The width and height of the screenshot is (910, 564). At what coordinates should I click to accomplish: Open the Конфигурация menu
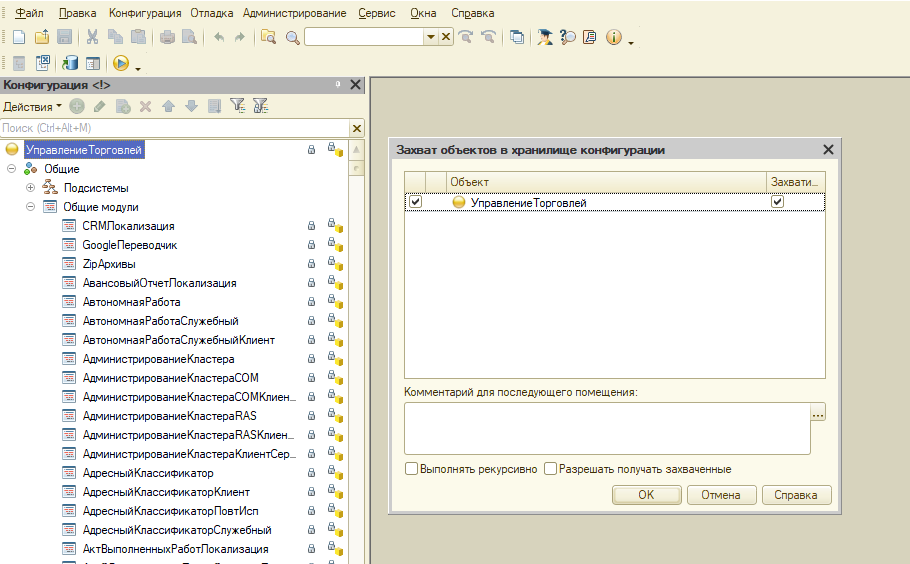145,13
